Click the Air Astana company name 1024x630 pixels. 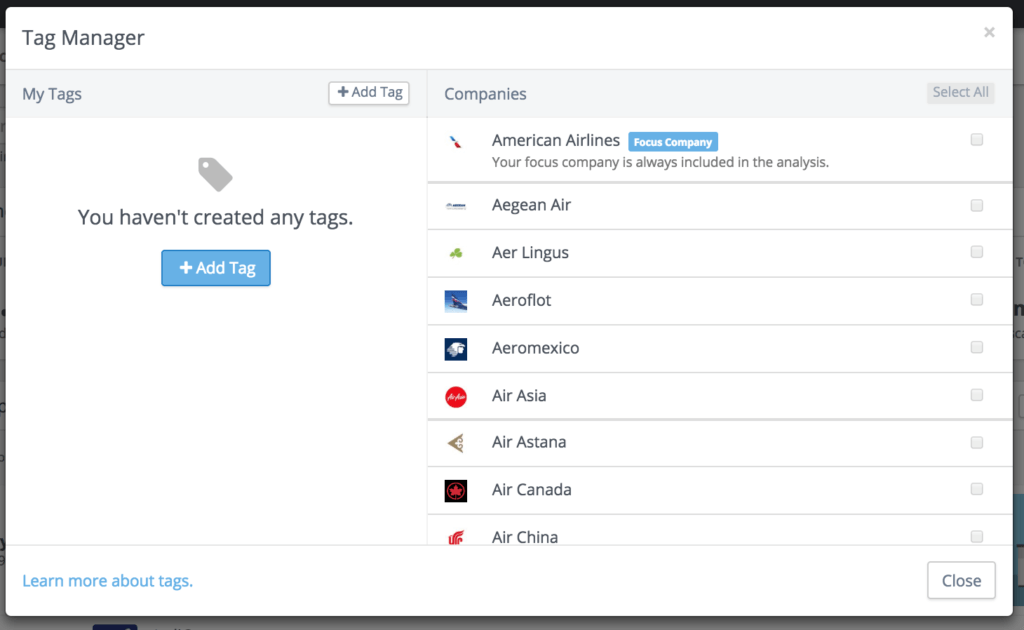coord(529,442)
